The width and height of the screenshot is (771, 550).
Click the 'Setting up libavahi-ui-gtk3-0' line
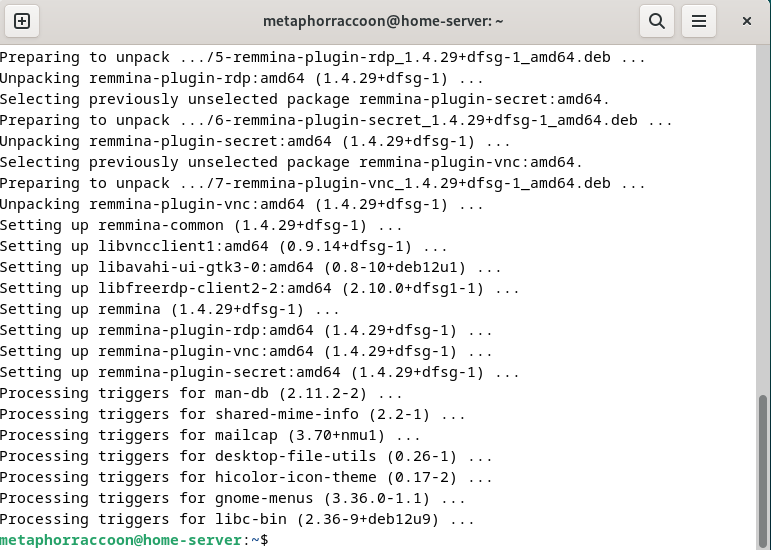tap(251, 267)
